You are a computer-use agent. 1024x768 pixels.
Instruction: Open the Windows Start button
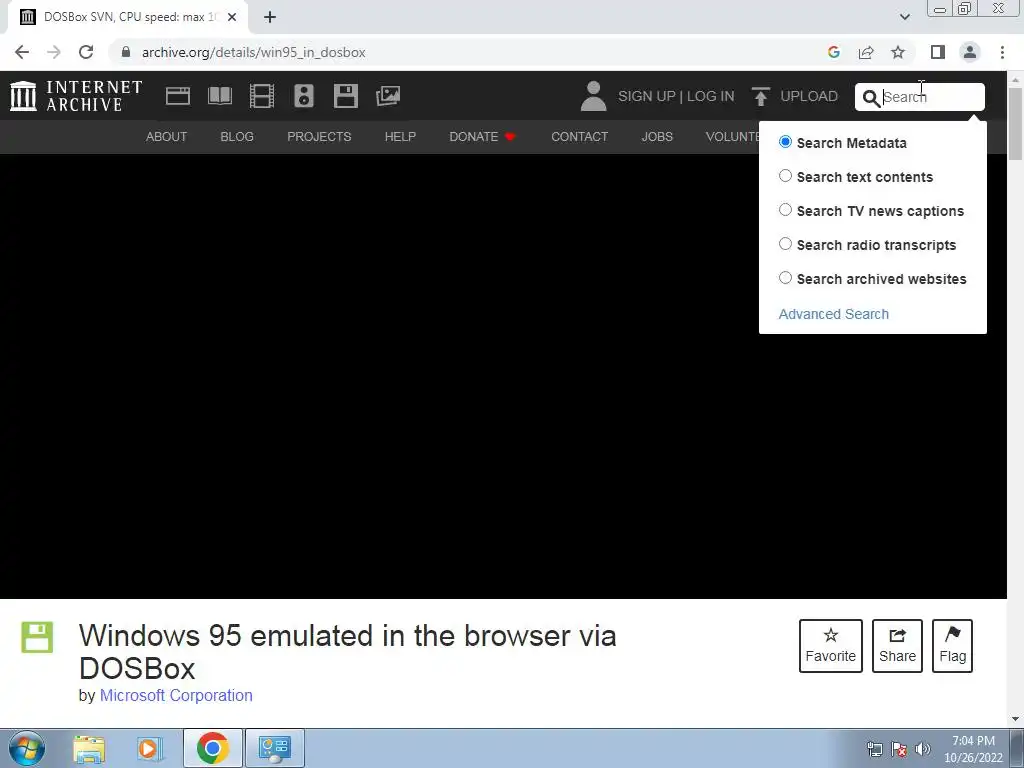27,748
